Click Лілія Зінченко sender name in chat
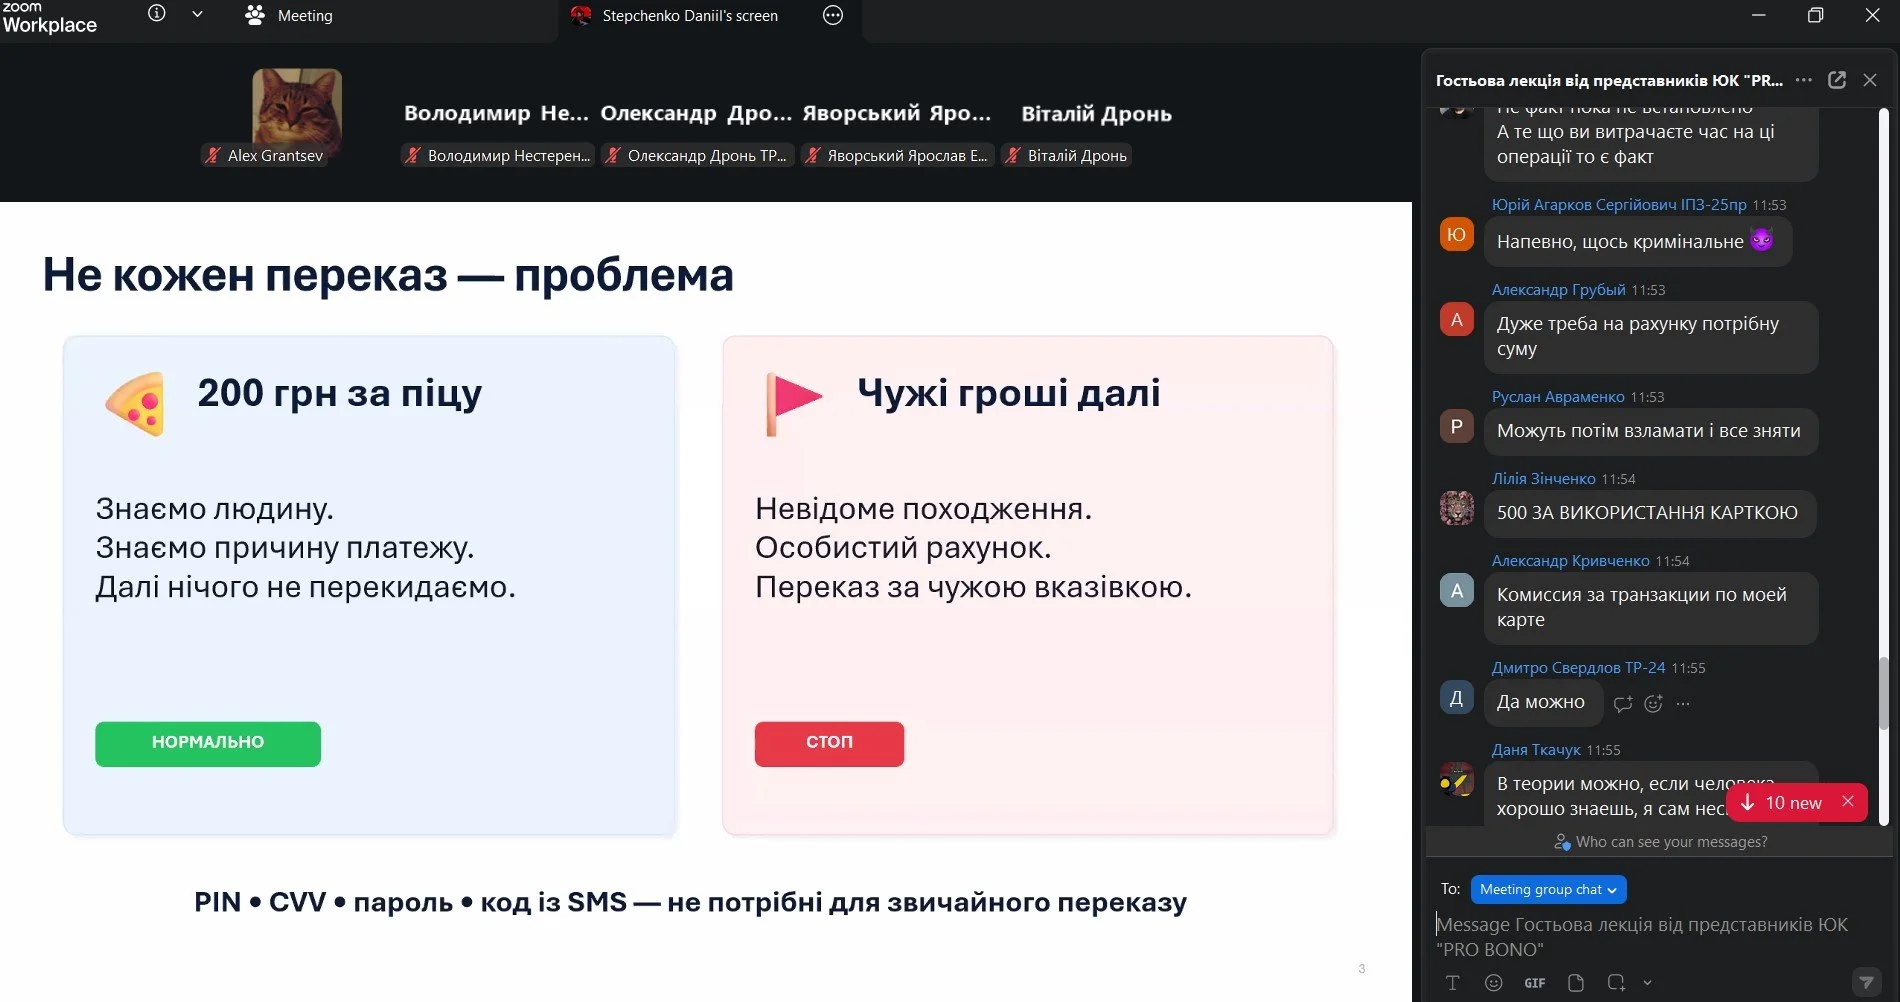 [x=1543, y=478]
